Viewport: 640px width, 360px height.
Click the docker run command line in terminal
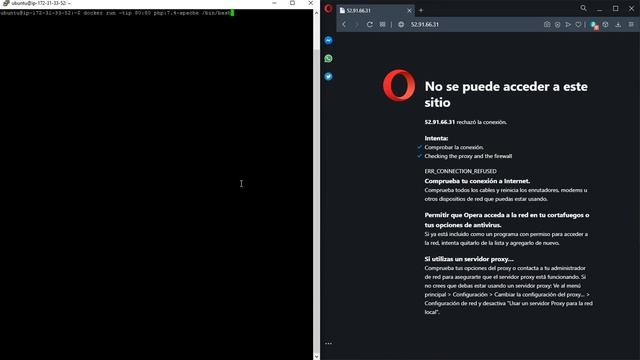pos(117,13)
